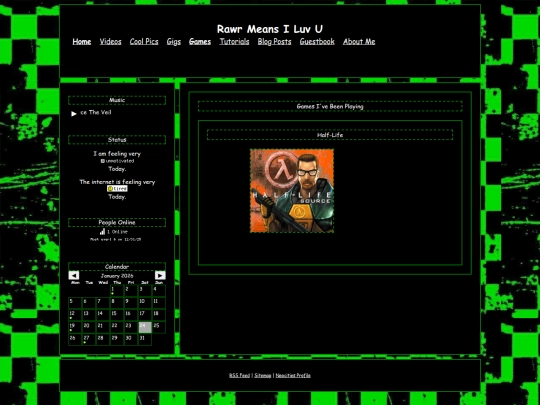Select January 1 in the calendar

point(117,290)
